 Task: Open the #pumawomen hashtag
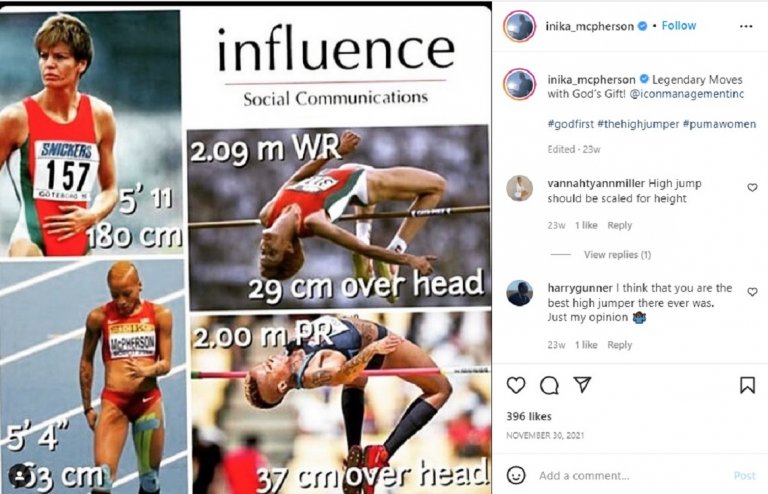coord(719,124)
